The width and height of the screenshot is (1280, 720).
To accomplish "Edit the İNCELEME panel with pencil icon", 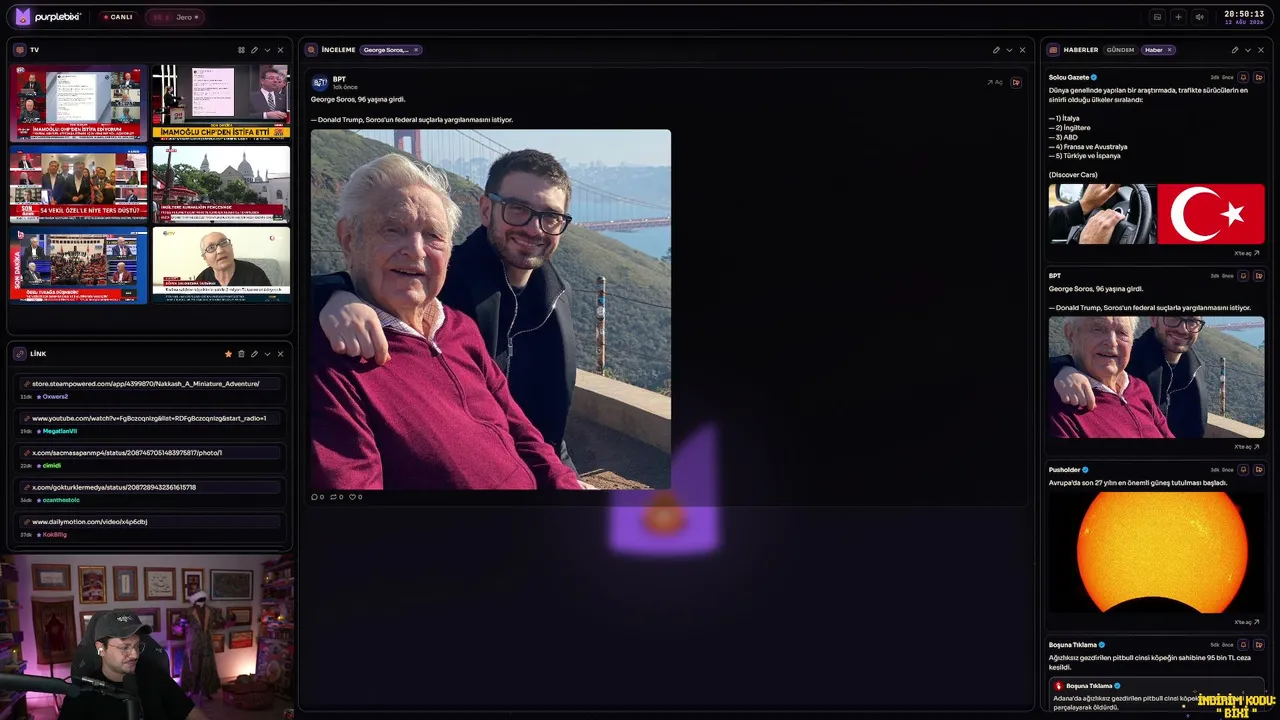I will tap(996, 50).
